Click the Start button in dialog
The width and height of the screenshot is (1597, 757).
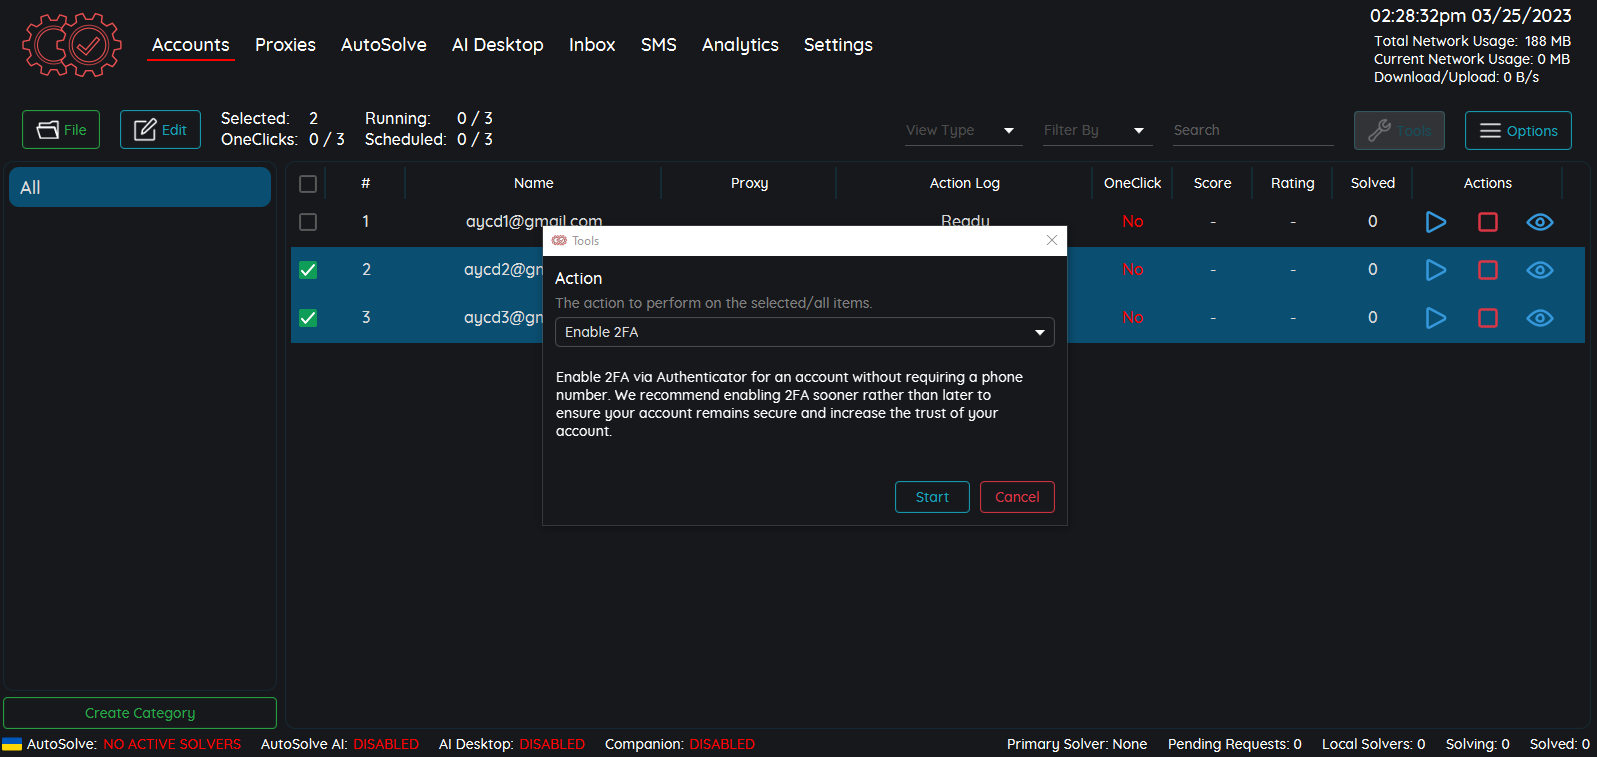(931, 497)
